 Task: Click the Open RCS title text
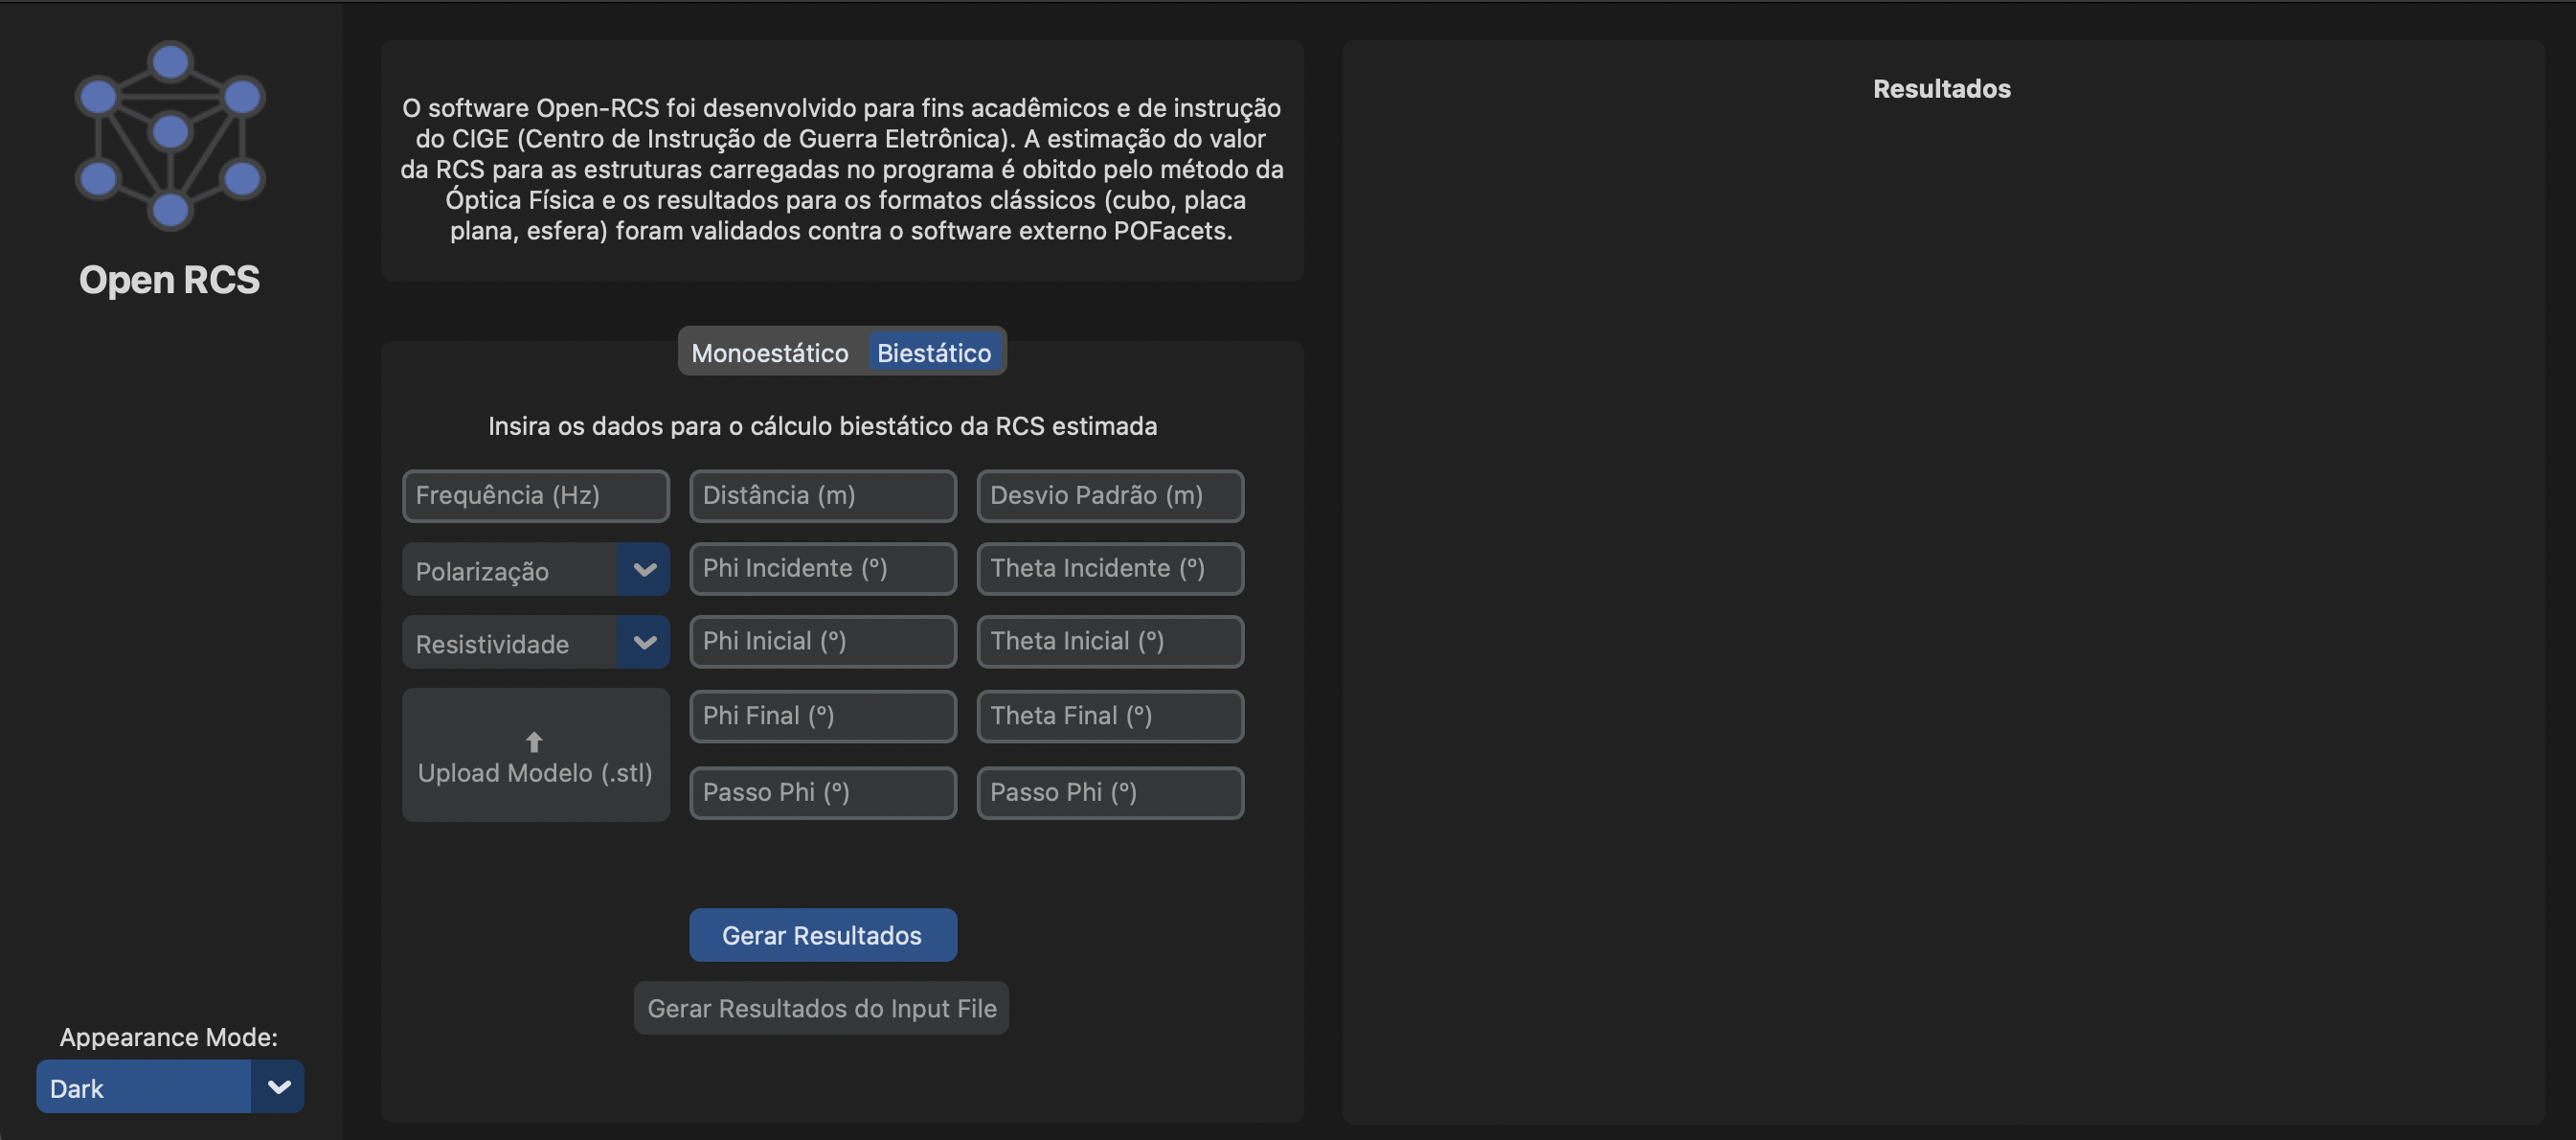tap(169, 280)
